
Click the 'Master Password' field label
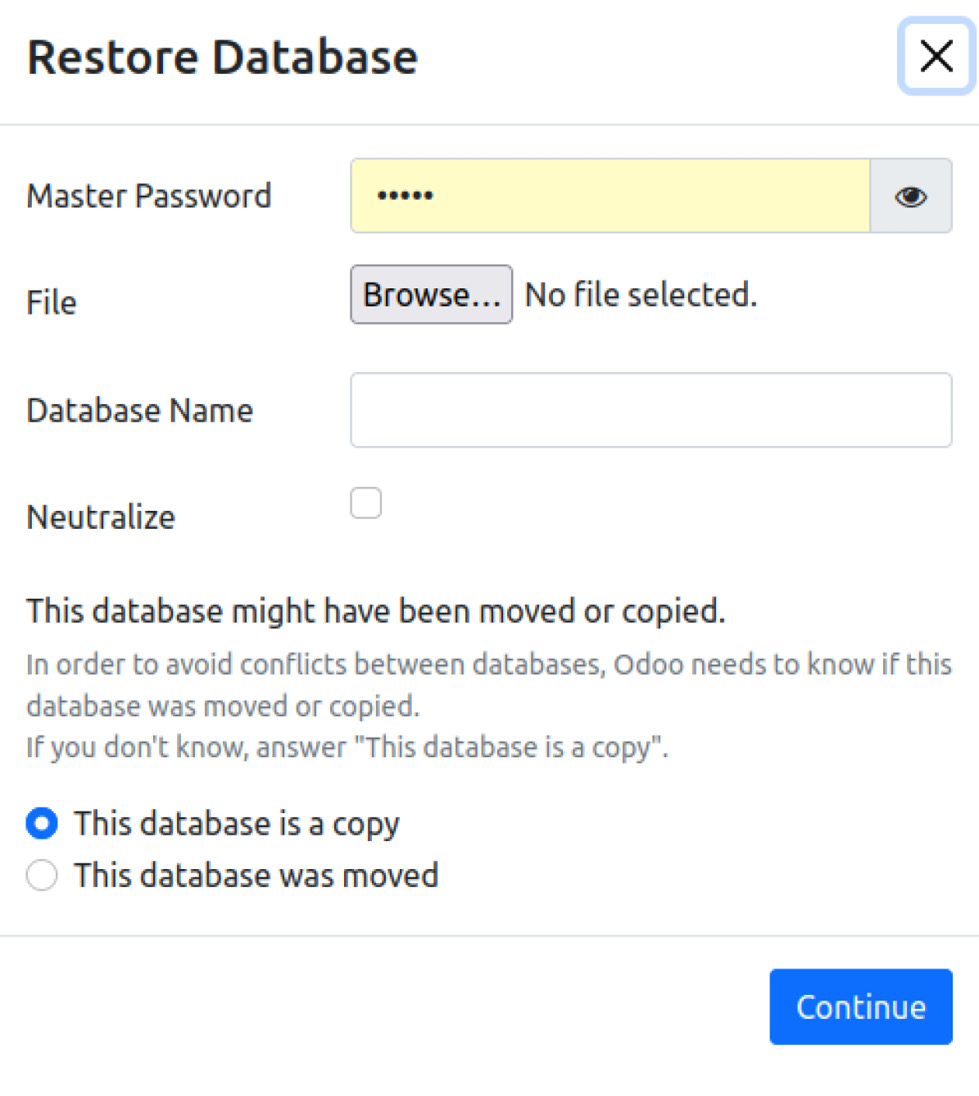pos(149,196)
